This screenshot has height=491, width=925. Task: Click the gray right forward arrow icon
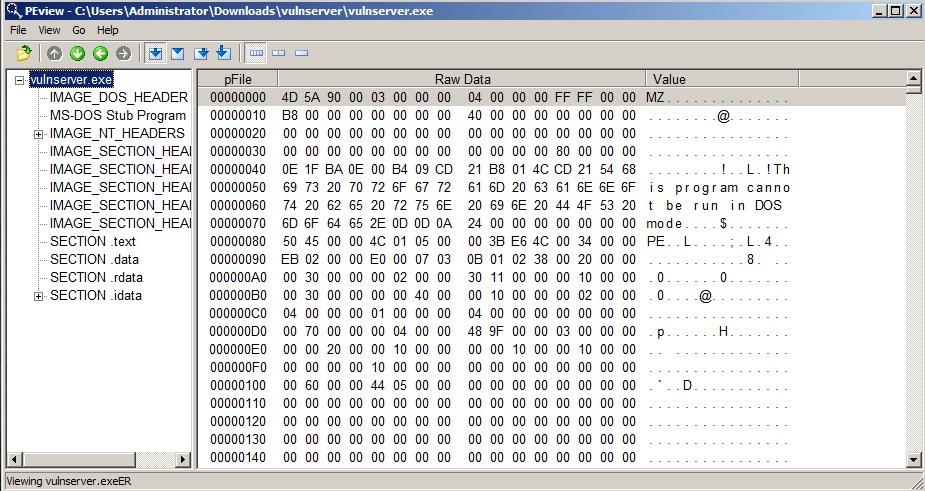(x=123, y=54)
